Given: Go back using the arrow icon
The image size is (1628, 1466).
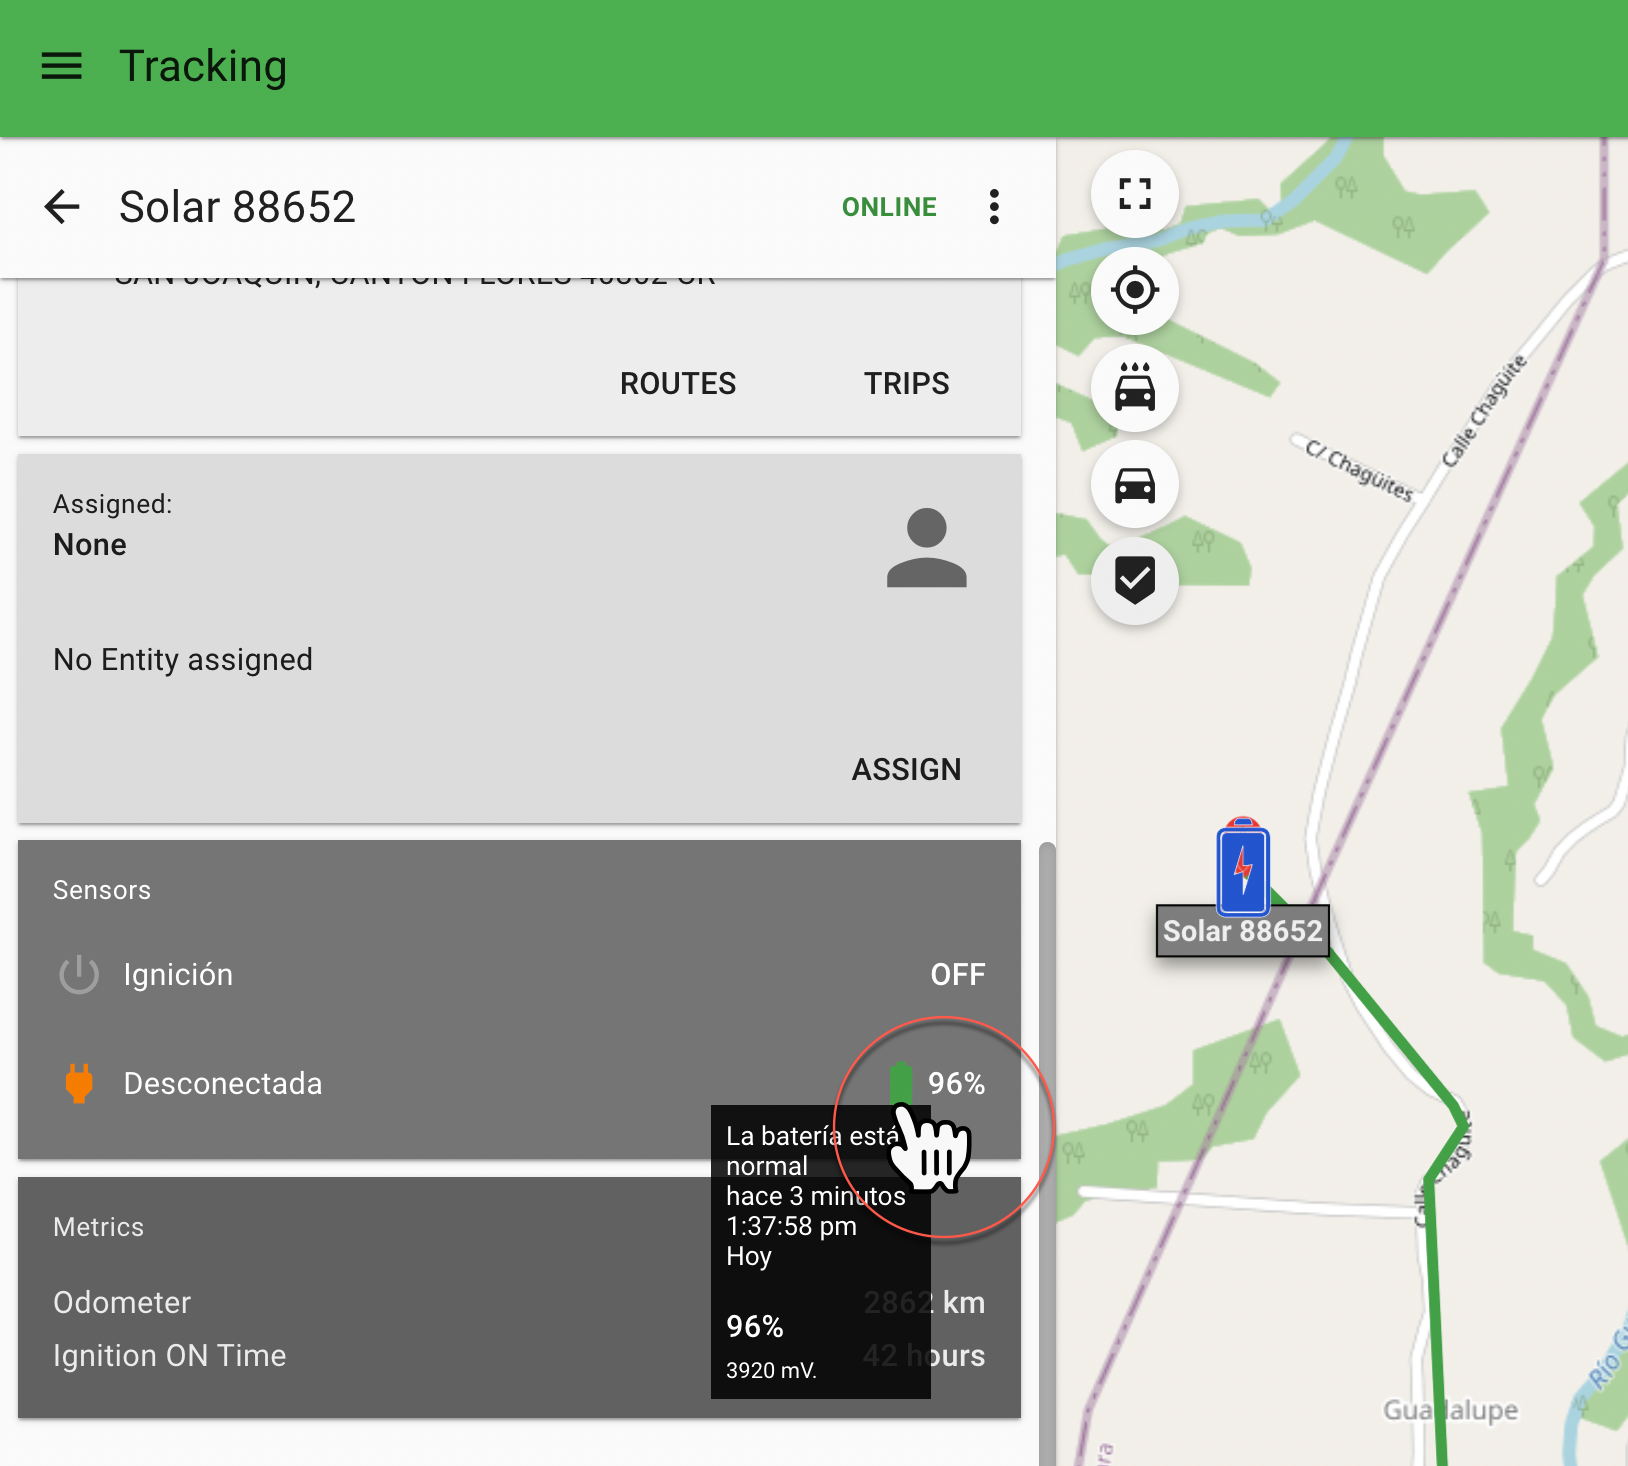Looking at the screenshot, I should pyautogui.click(x=62, y=207).
